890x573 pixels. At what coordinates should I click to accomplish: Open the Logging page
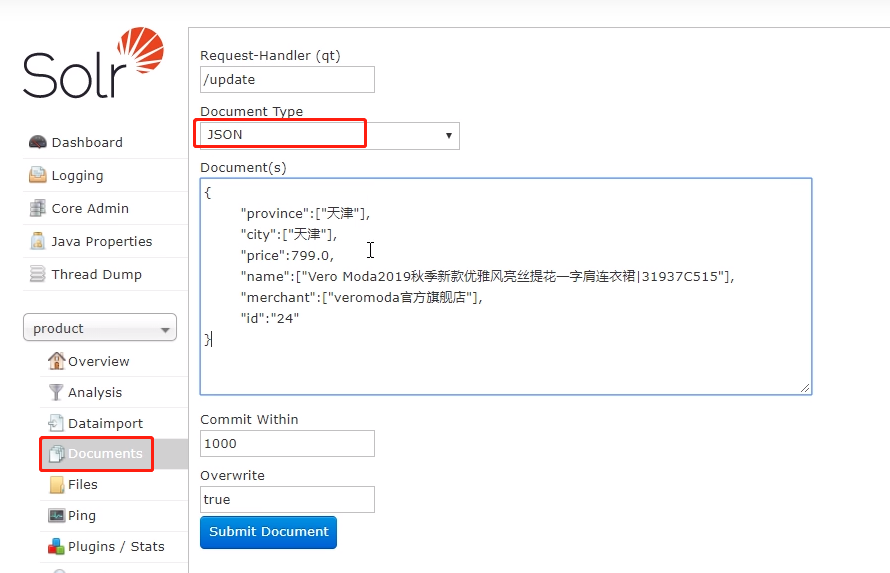click(77, 175)
